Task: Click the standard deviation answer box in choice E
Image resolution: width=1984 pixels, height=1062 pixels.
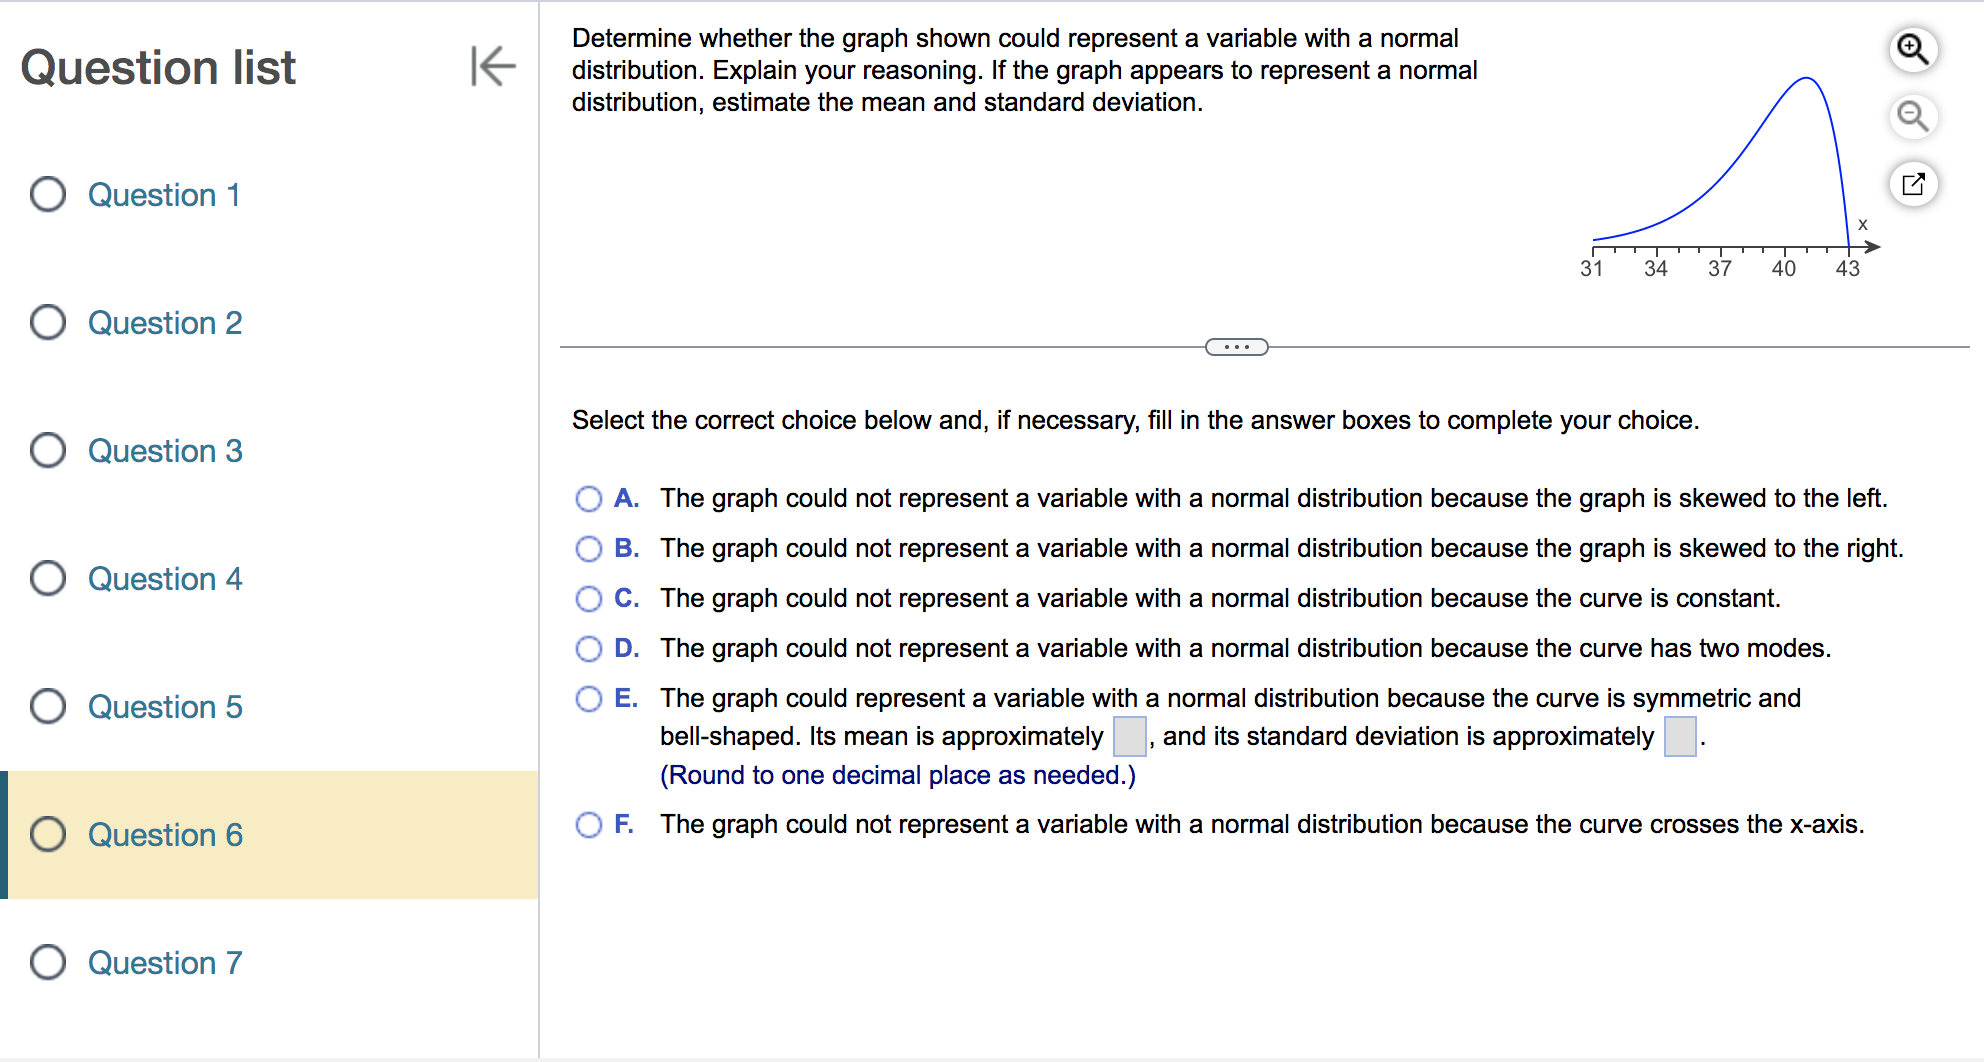Action: click(x=1679, y=736)
